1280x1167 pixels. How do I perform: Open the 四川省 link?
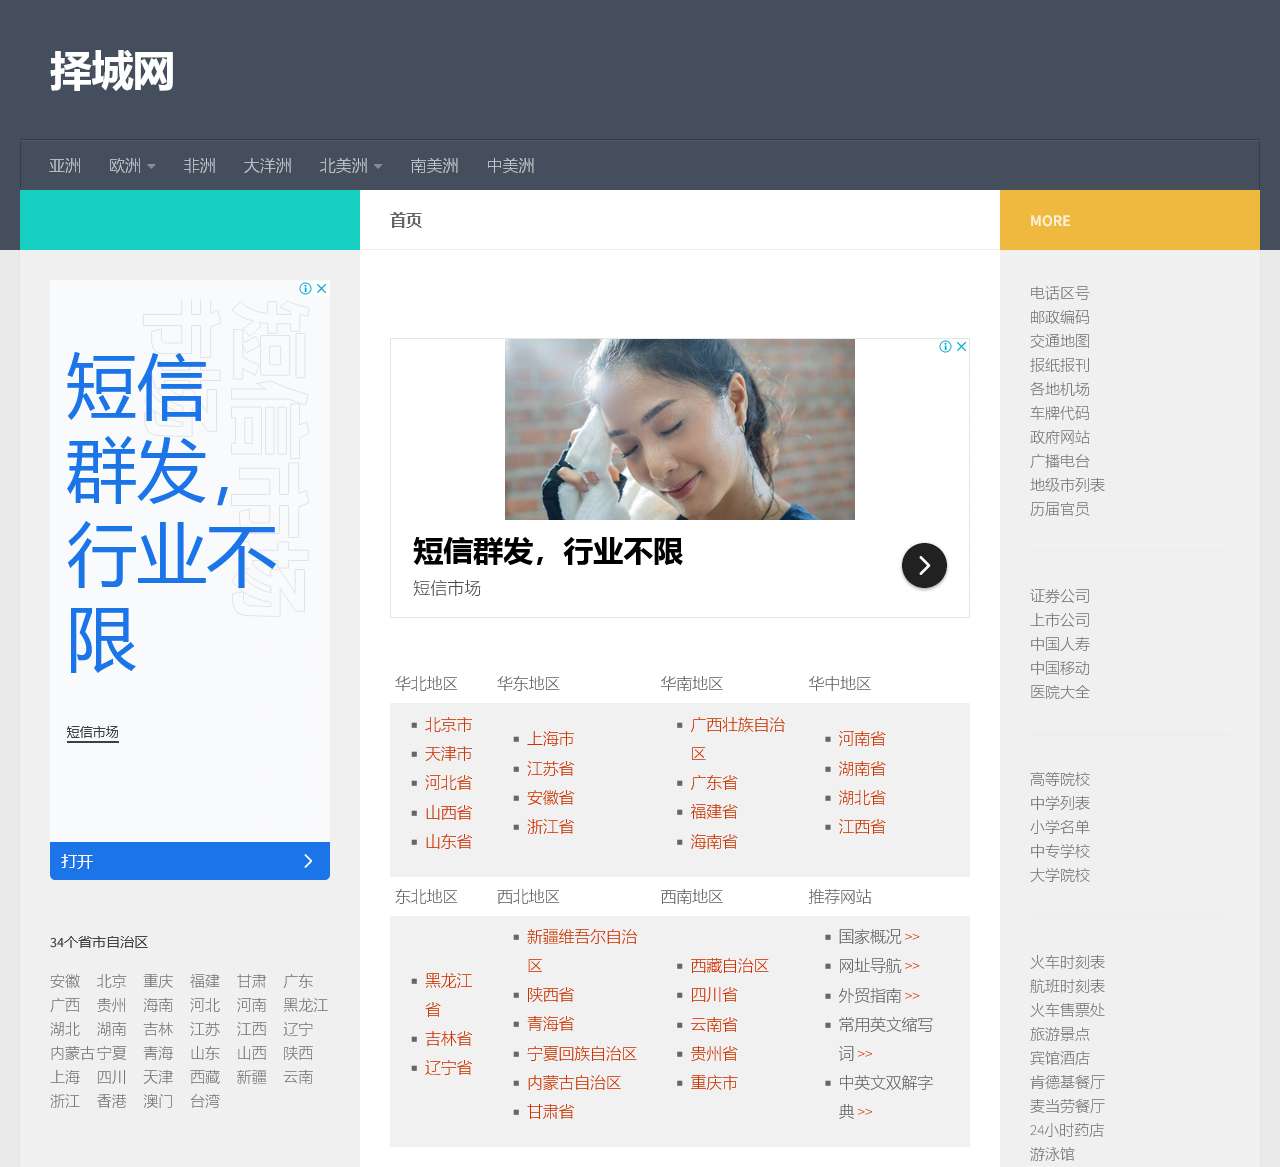(x=714, y=995)
